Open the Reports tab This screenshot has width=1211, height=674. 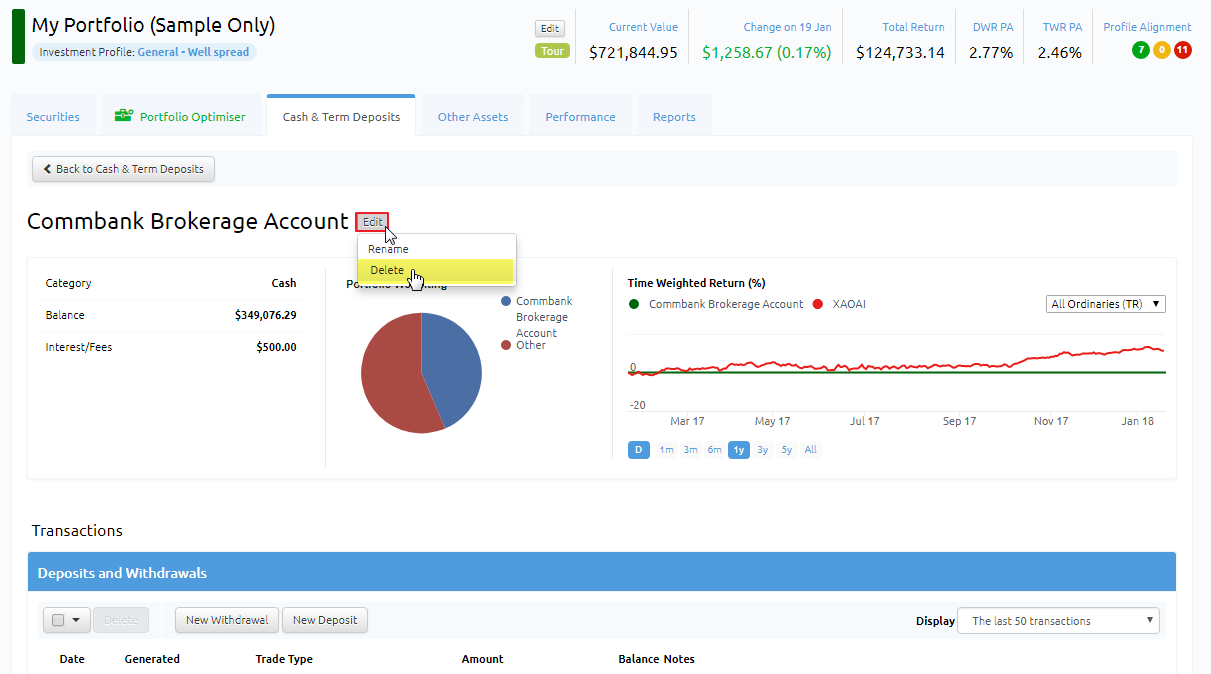pos(674,117)
